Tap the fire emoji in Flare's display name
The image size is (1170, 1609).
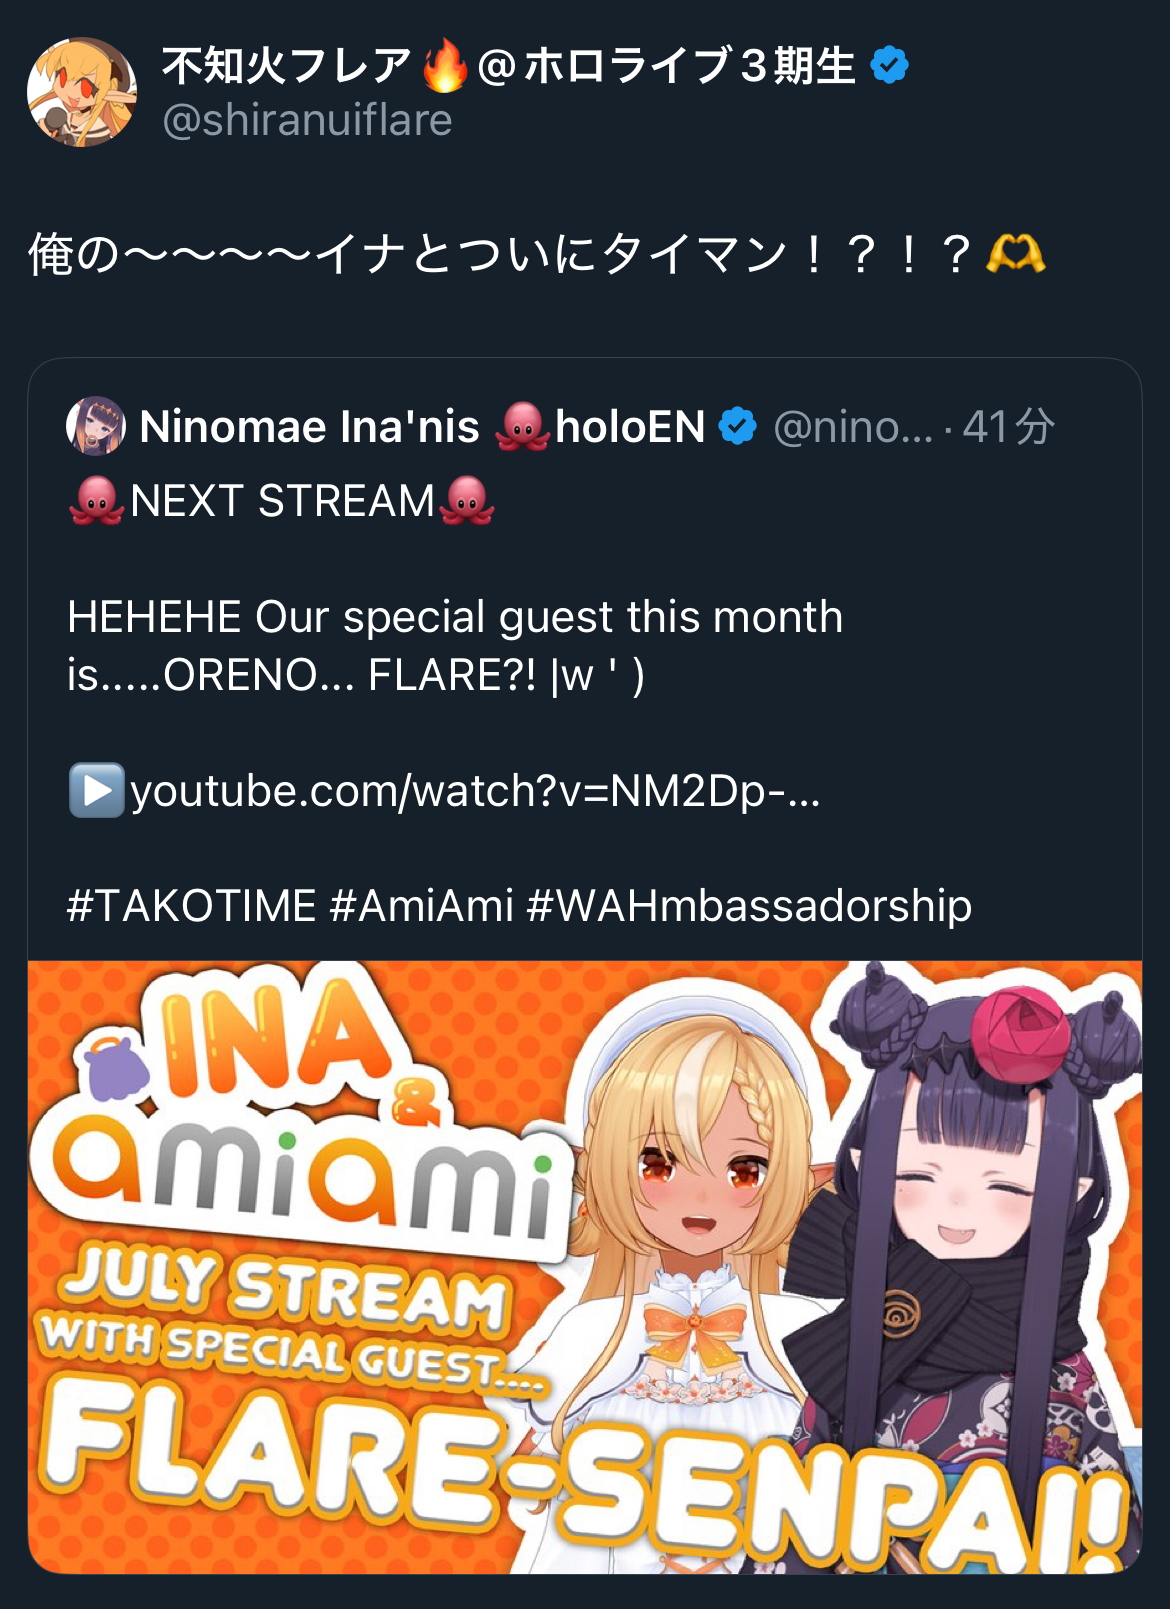(445, 66)
